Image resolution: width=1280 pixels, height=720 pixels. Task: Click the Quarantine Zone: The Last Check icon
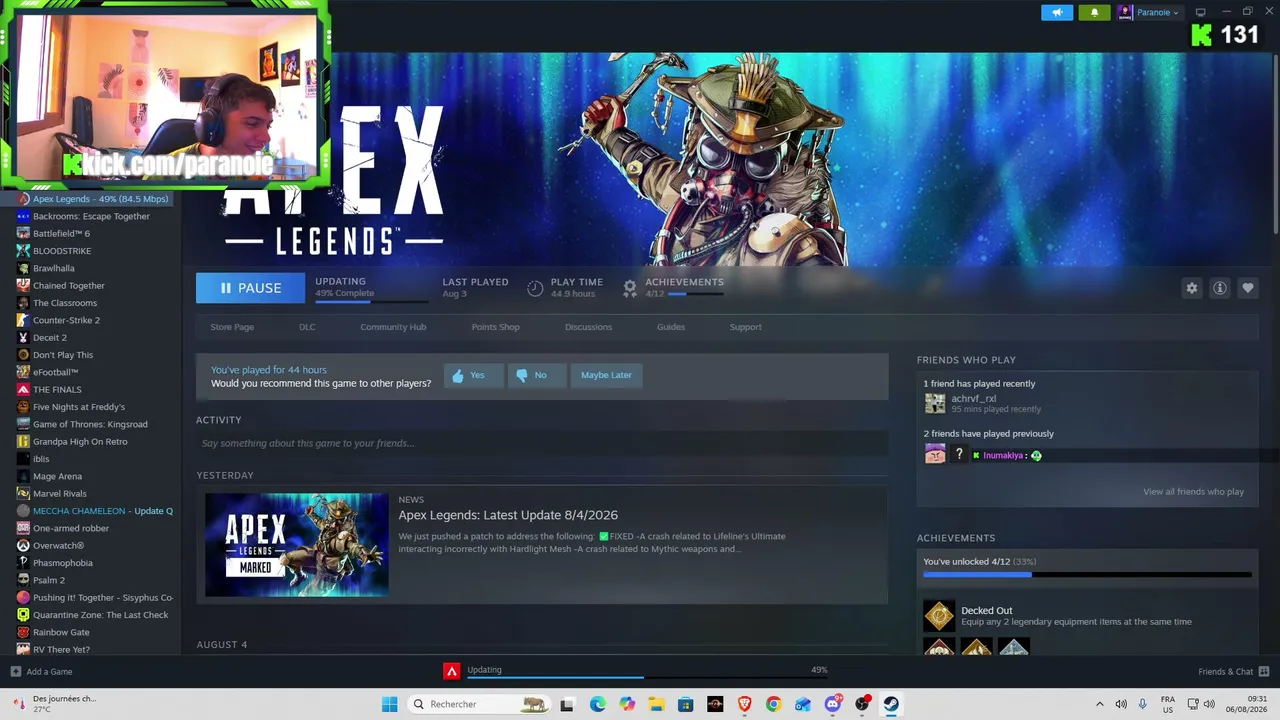click(x=23, y=615)
